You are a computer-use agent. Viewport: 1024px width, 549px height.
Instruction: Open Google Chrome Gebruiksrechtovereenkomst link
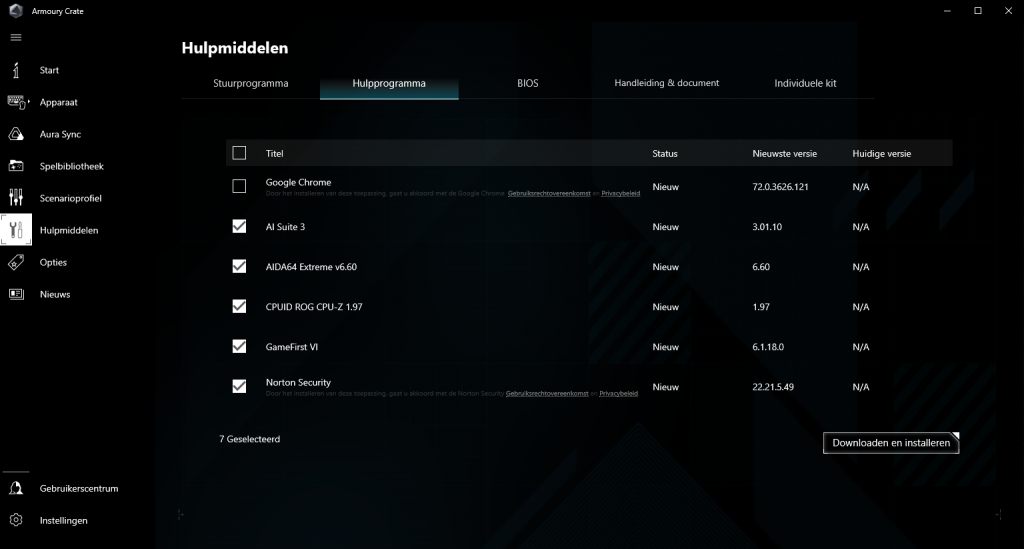tap(549, 193)
